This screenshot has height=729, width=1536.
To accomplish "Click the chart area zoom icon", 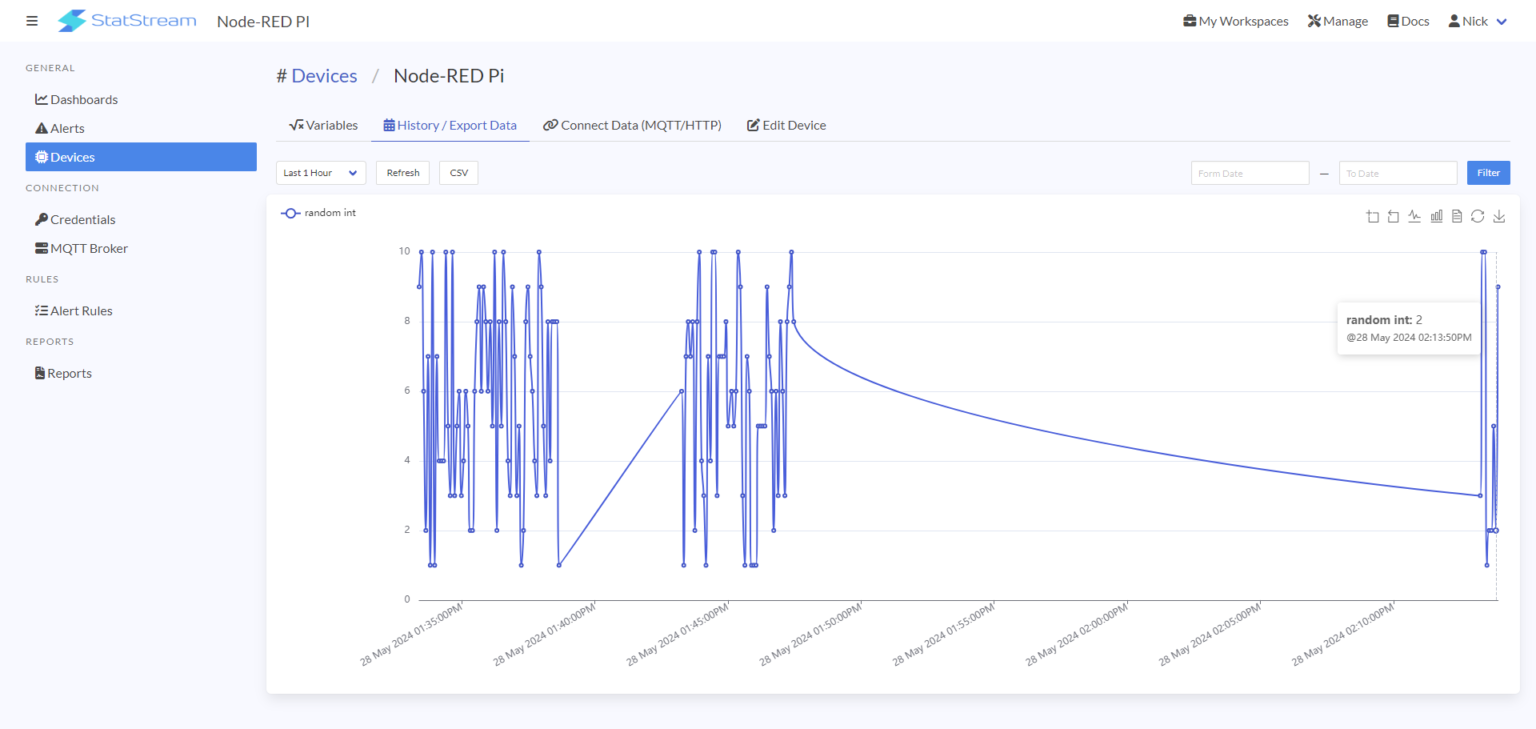I will click(x=1373, y=216).
